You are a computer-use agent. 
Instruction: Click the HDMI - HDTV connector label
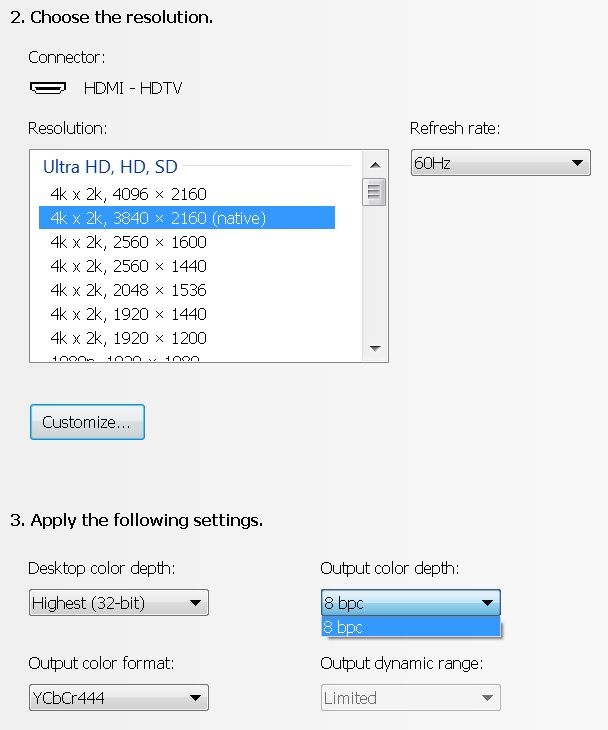tap(133, 88)
